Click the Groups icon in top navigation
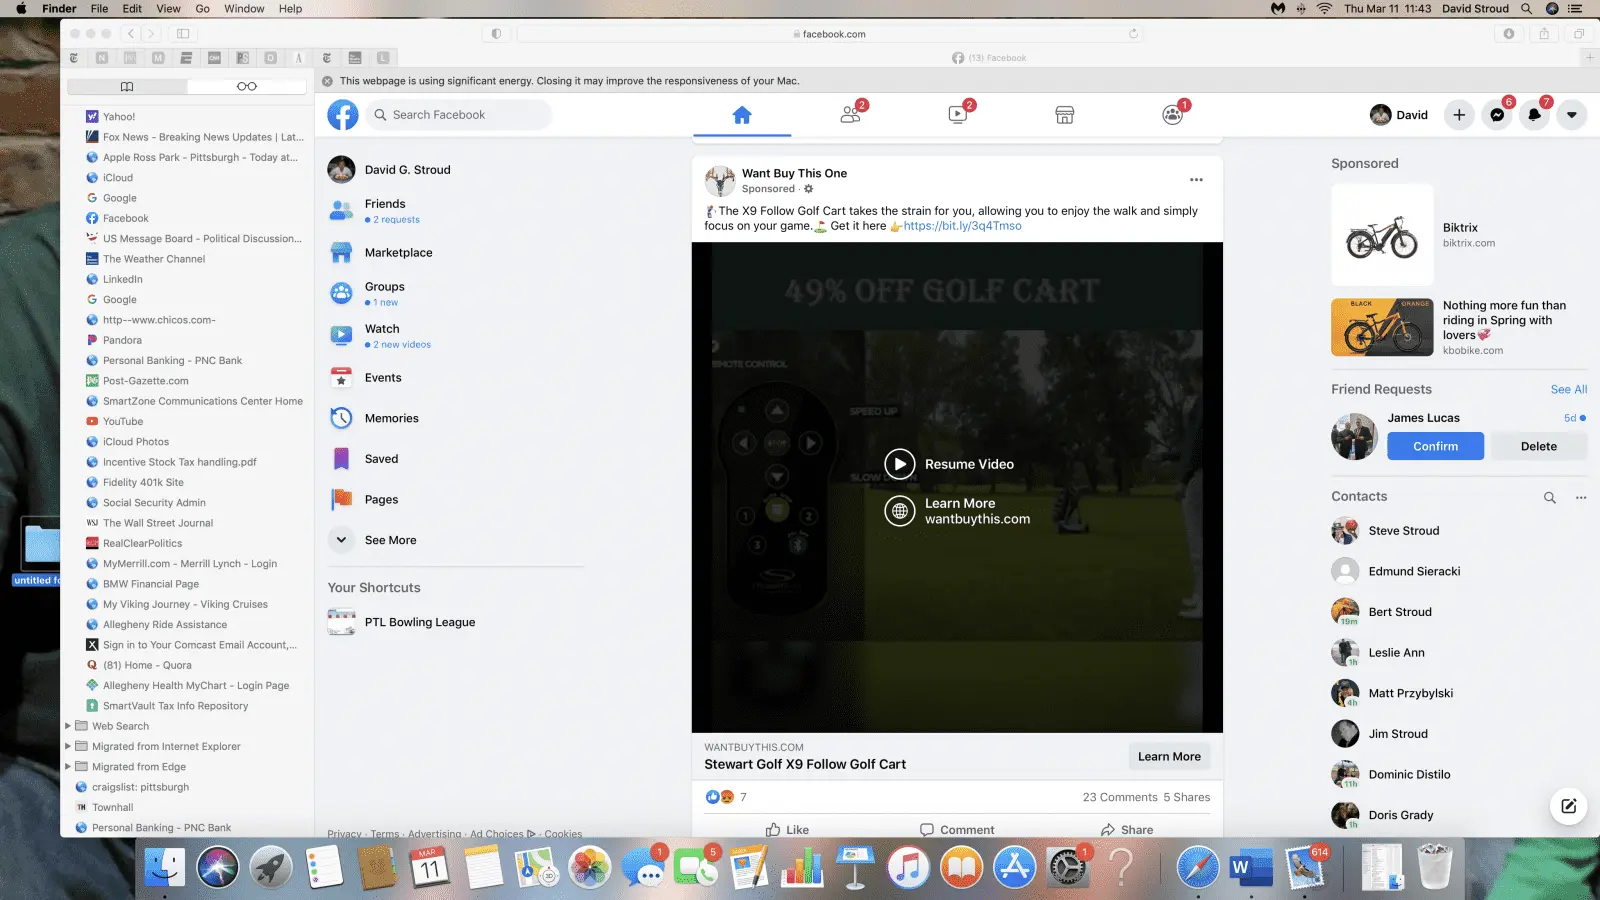This screenshot has height=900, width=1600. pos(1172,115)
